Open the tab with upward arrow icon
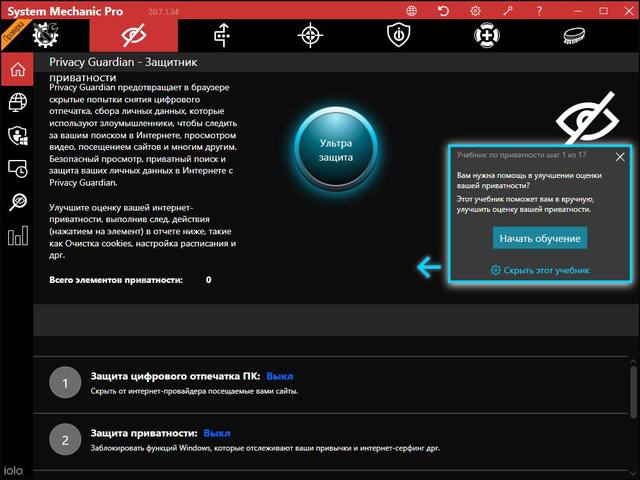Image resolution: width=640 pixels, height=480 pixels. point(222,35)
